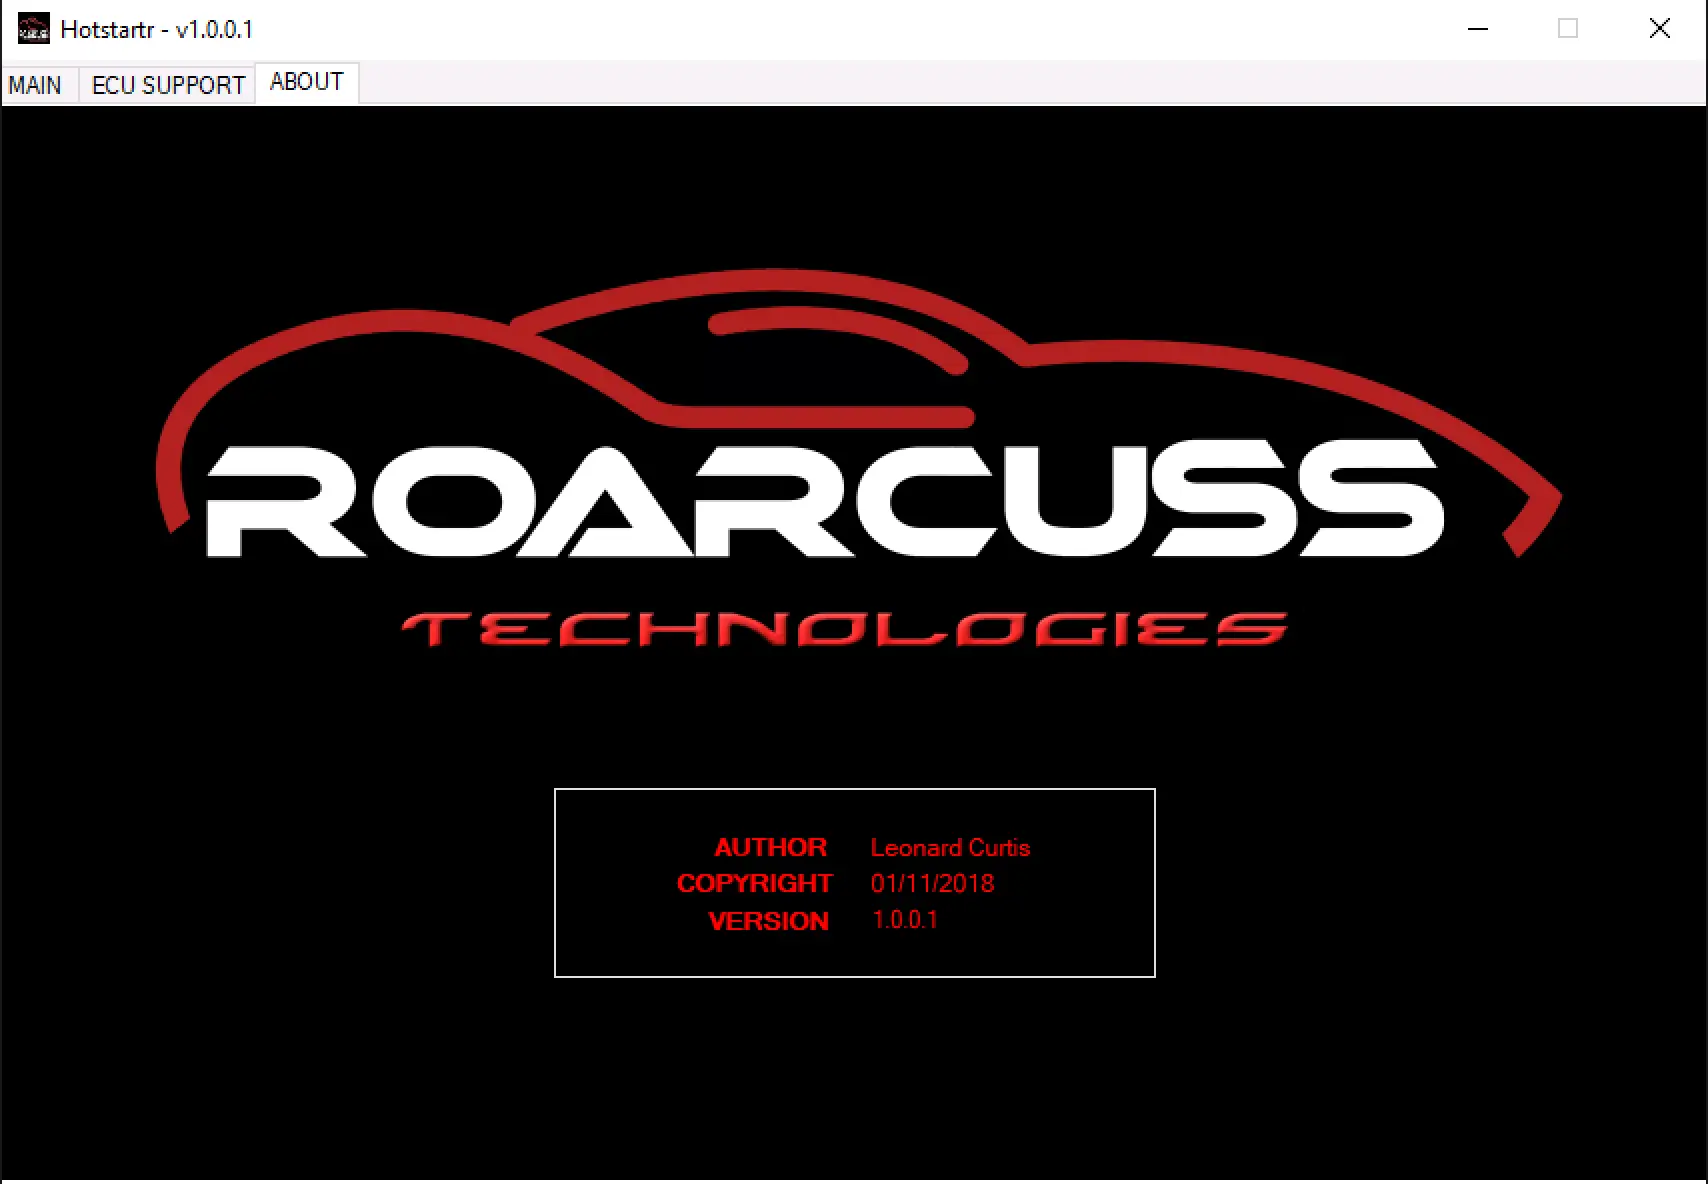Select the ABOUT tab
1708x1184 pixels.
click(x=305, y=82)
